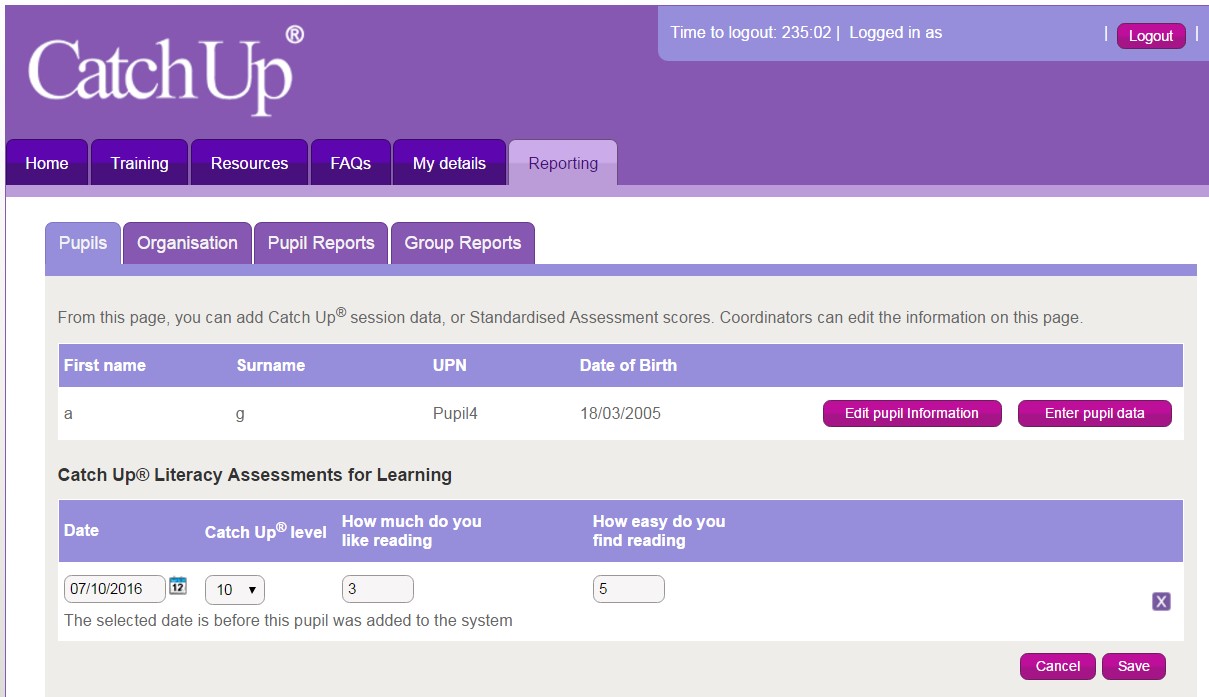Click the selected date warning message
The height and width of the screenshot is (697, 1209).
(x=288, y=620)
